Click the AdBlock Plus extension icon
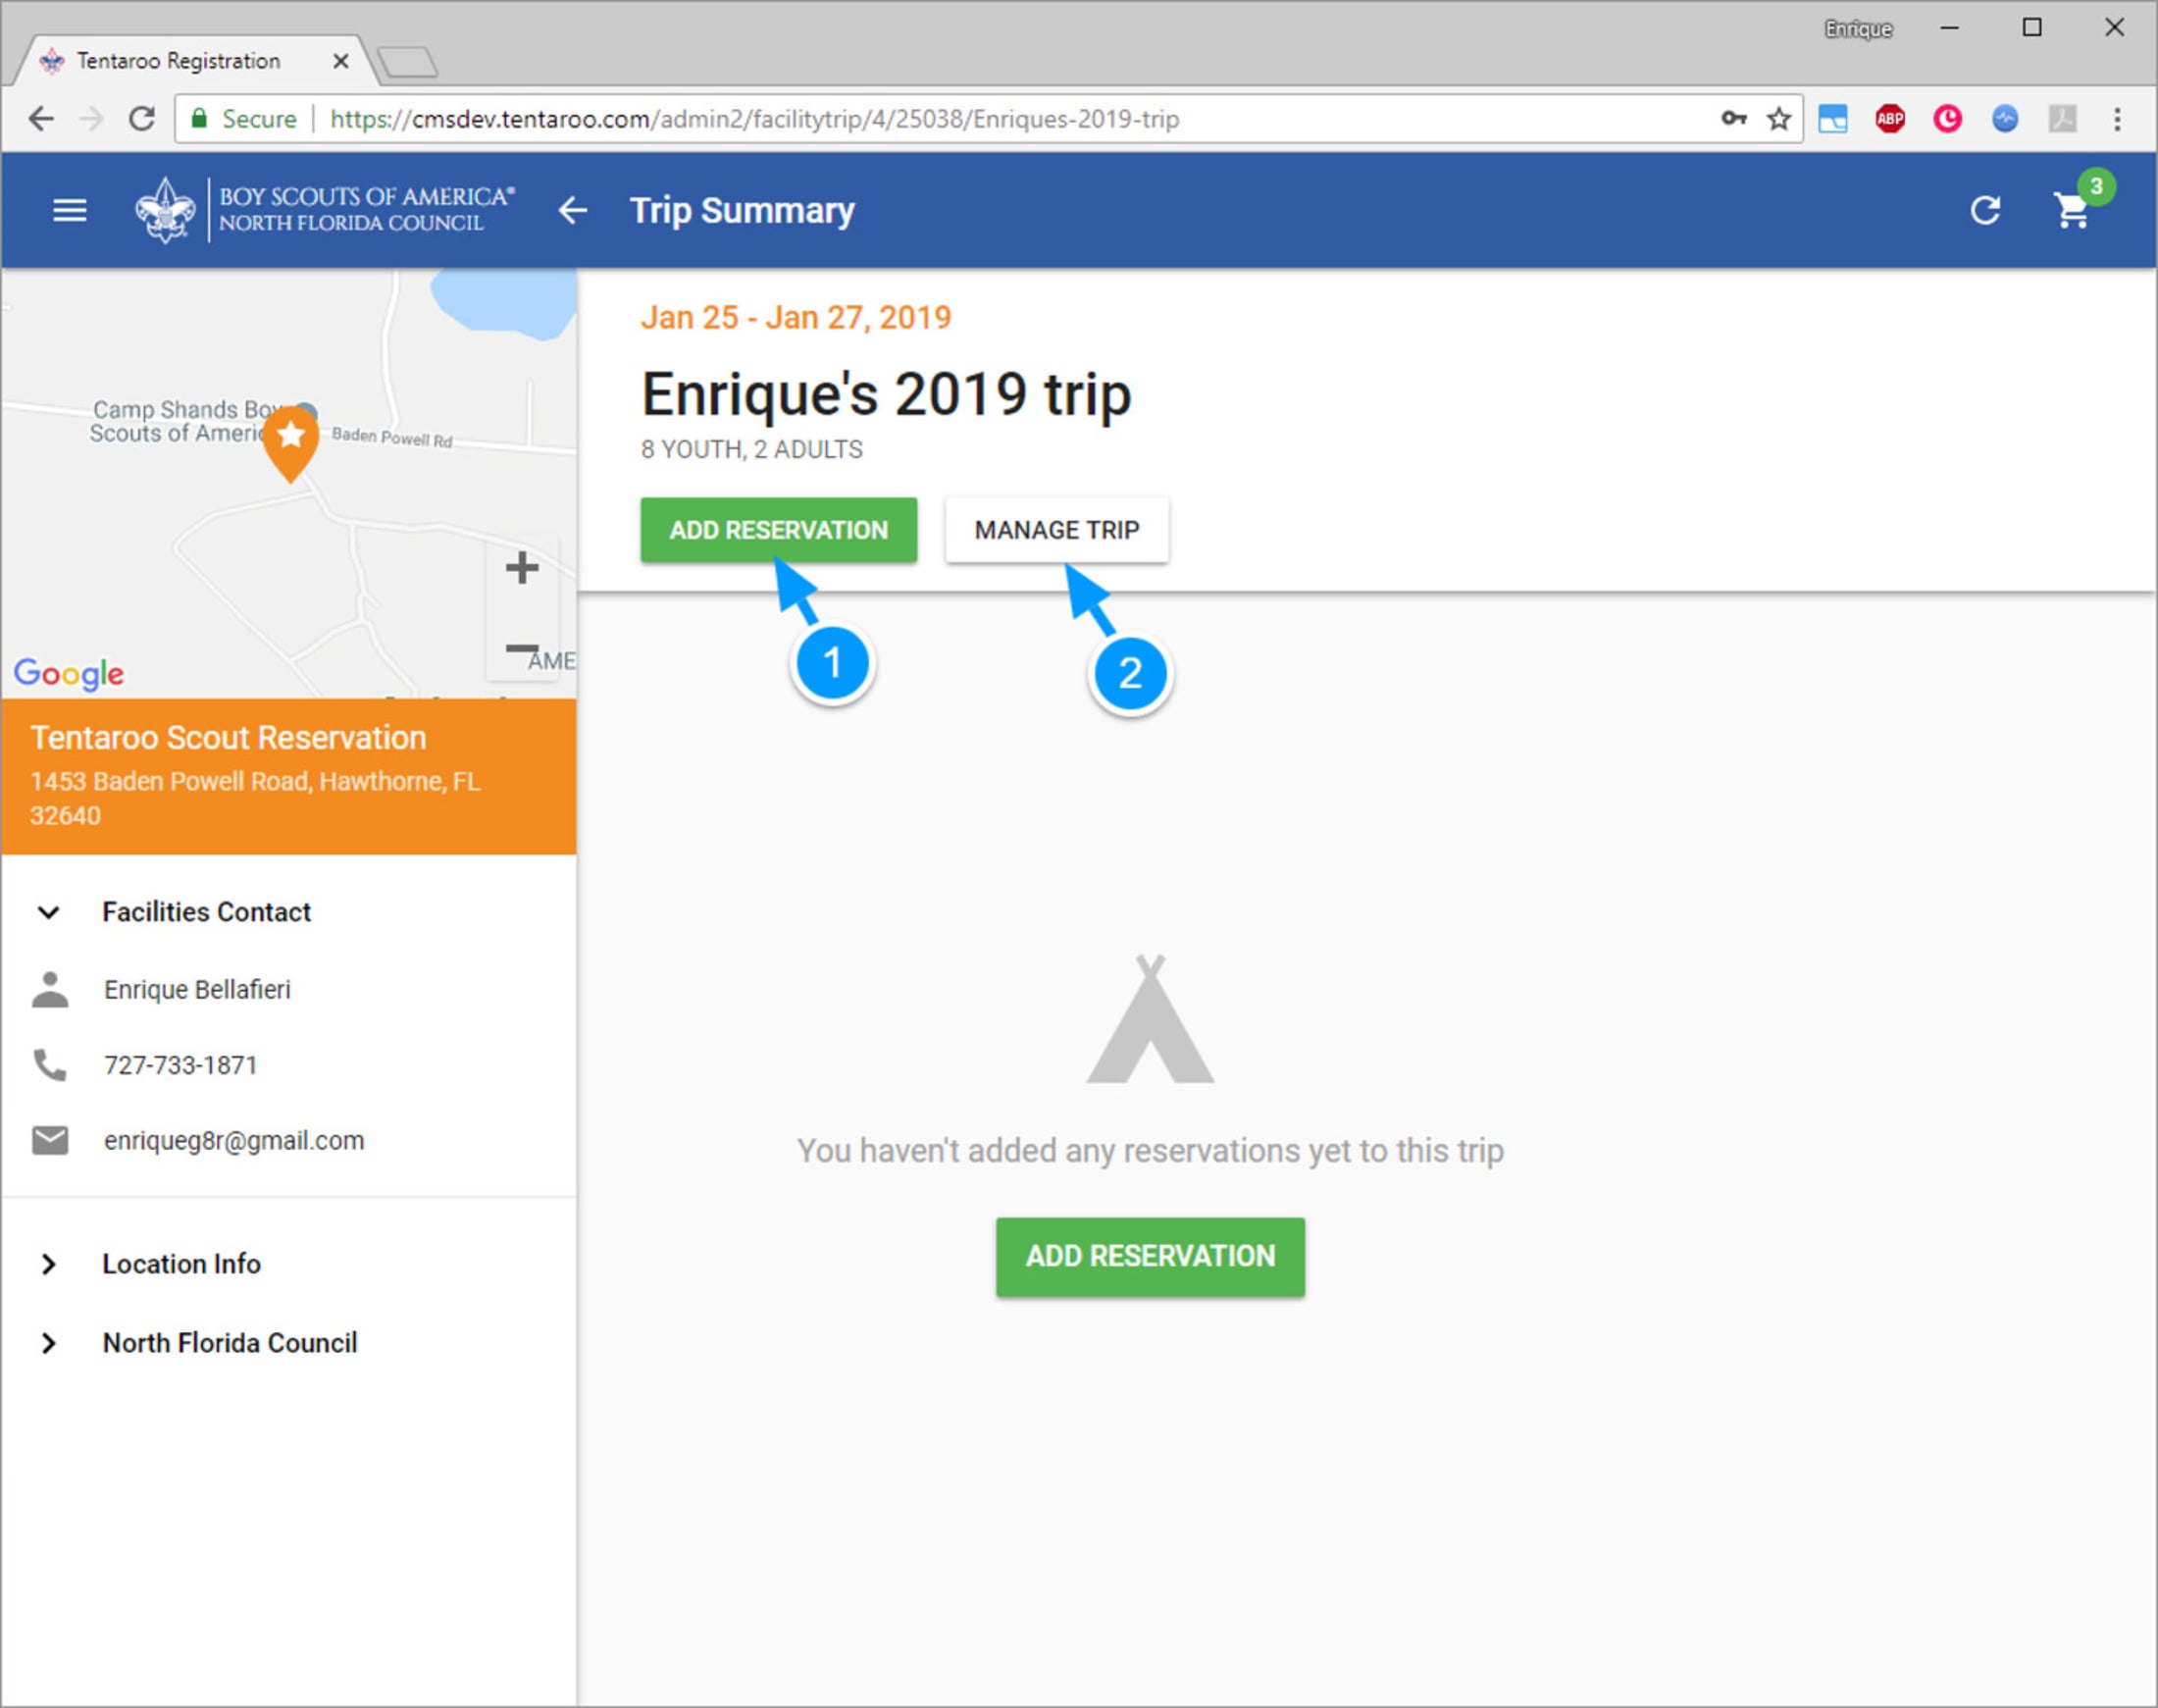Image resolution: width=2158 pixels, height=1708 pixels. 1890,119
